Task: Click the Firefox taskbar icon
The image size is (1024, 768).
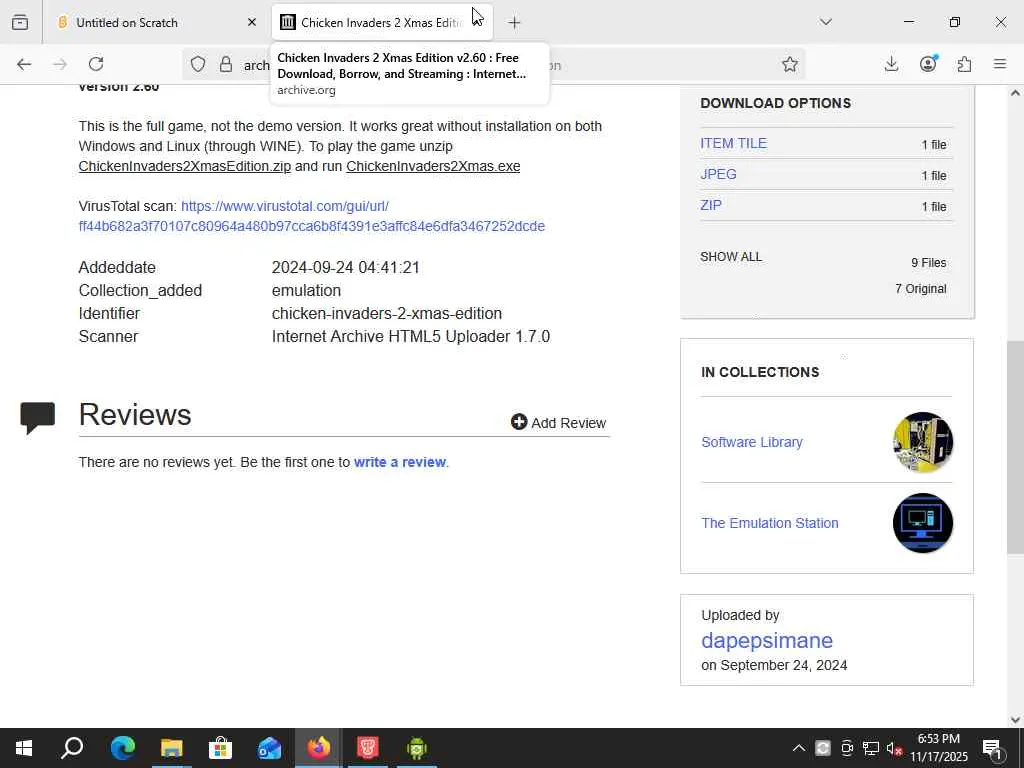Action: click(x=319, y=748)
